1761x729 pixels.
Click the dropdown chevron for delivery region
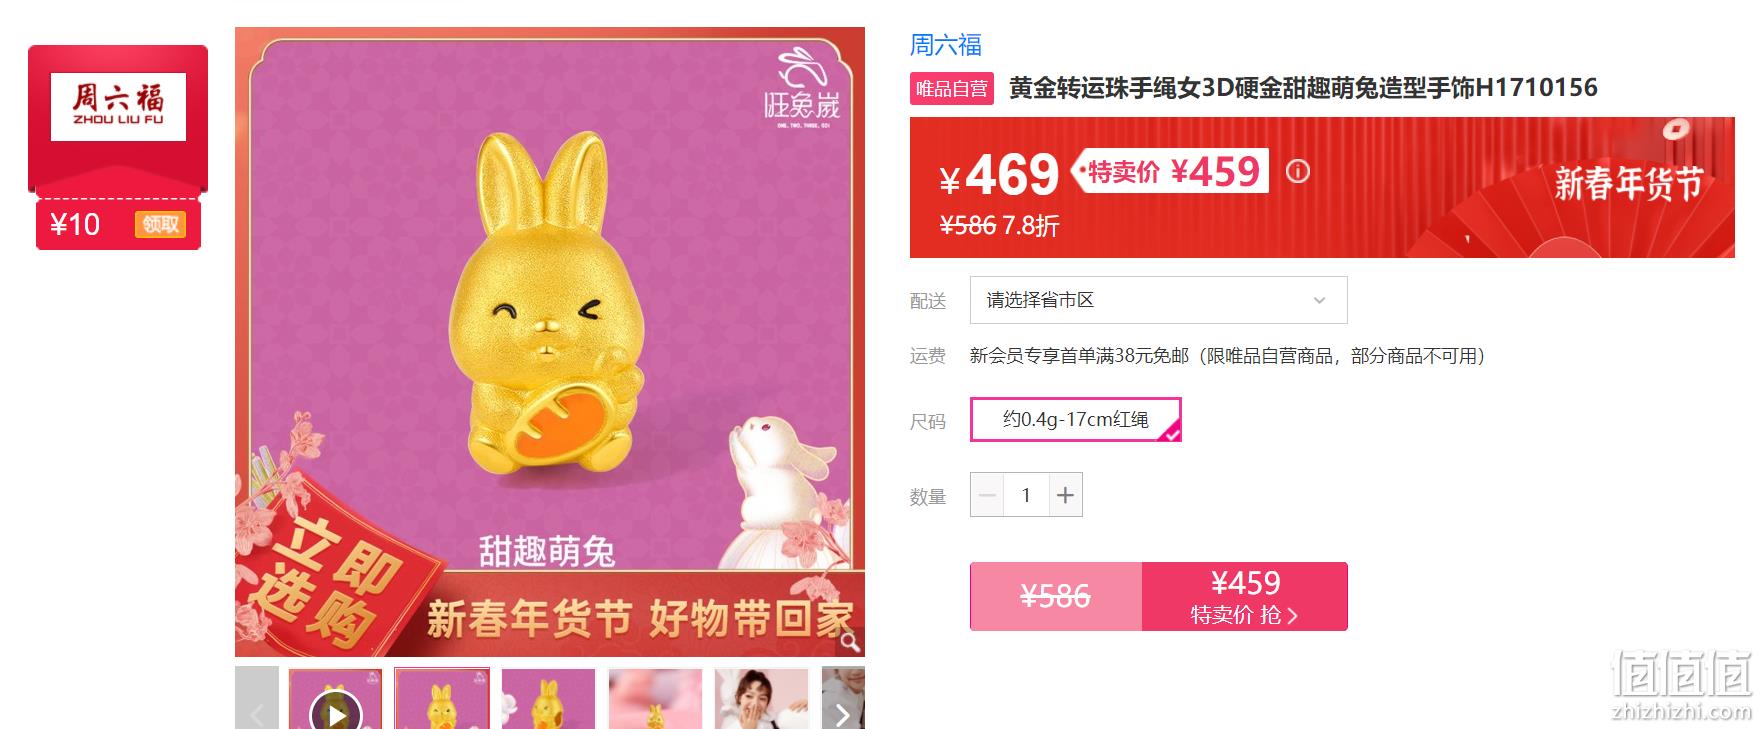tap(1319, 300)
